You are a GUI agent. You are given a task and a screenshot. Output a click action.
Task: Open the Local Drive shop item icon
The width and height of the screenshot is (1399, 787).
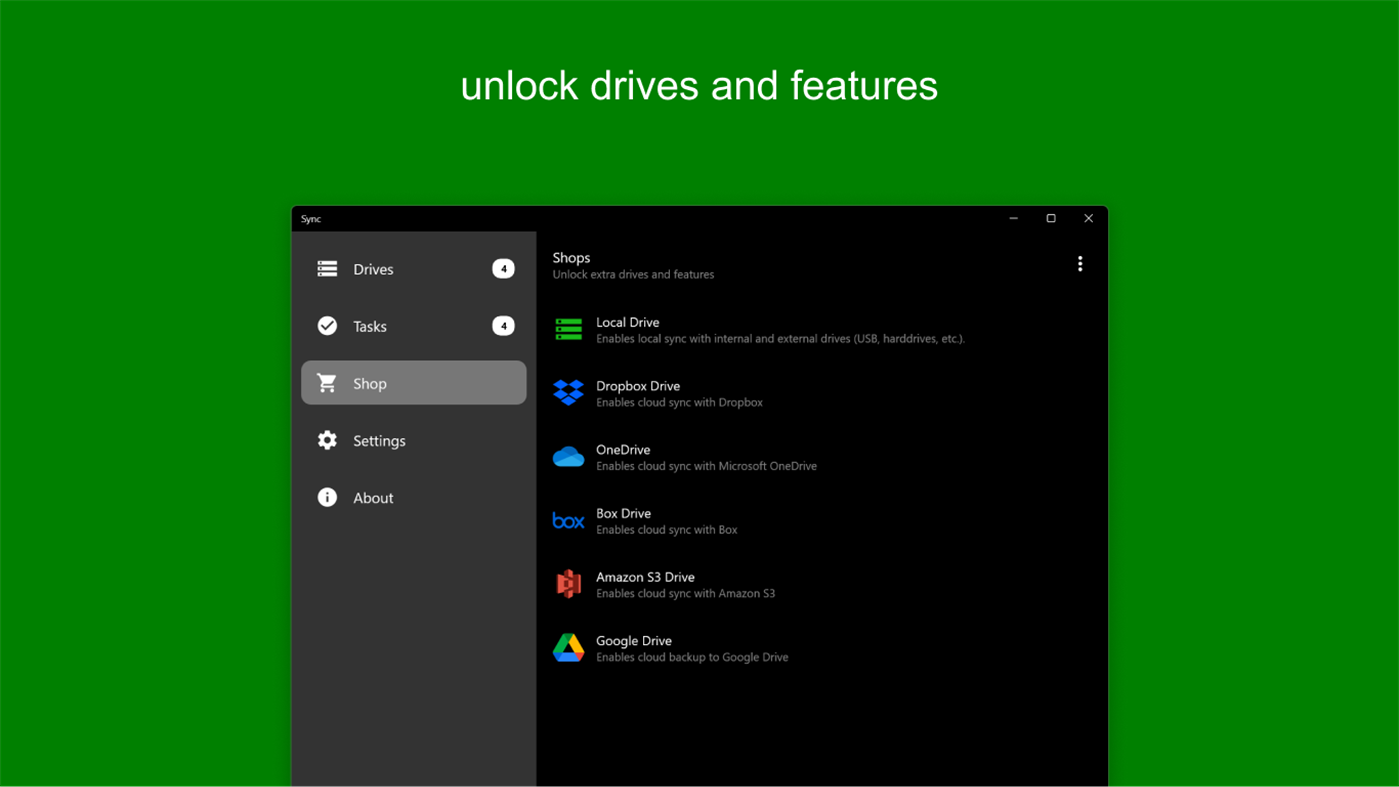point(568,329)
